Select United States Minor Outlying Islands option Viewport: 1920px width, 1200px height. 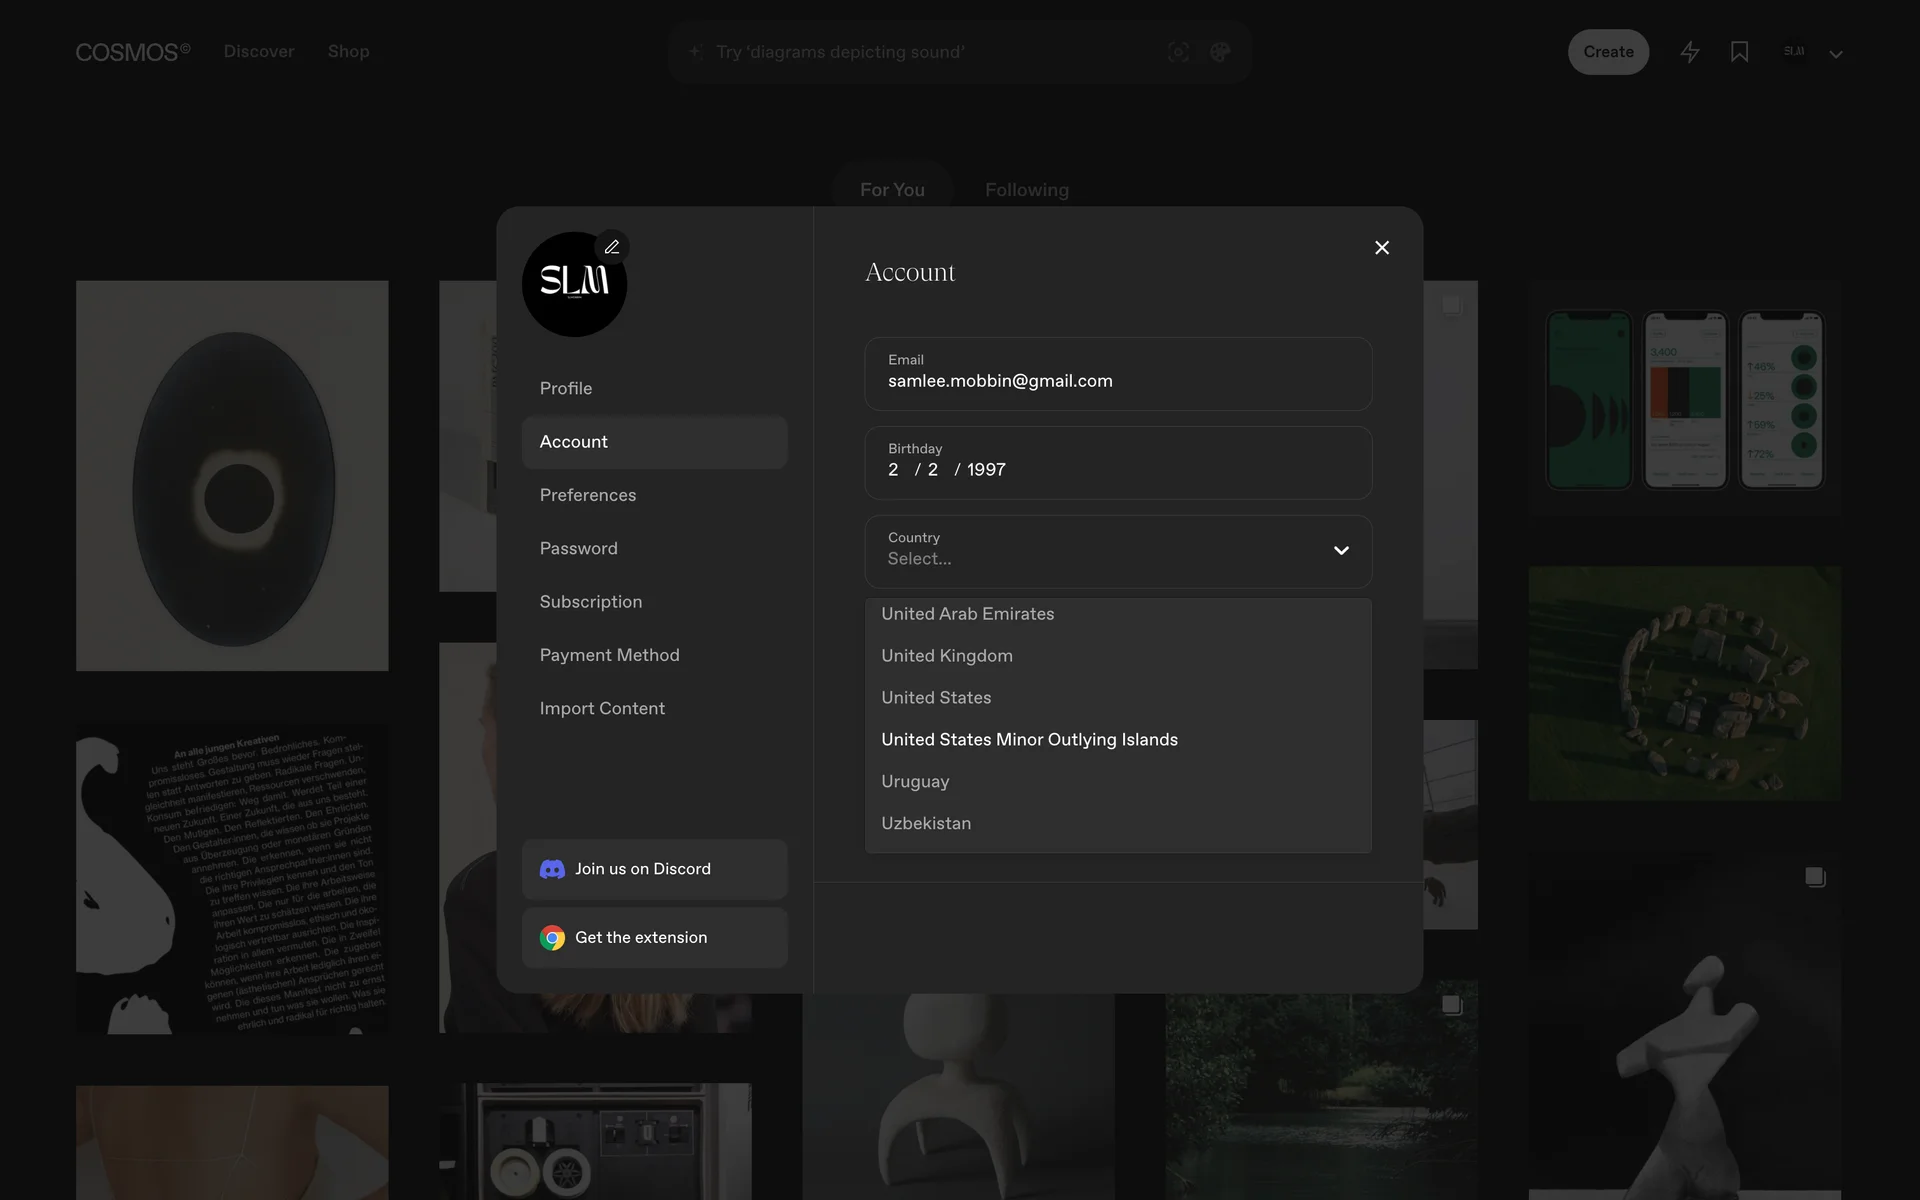[1029, 740]
